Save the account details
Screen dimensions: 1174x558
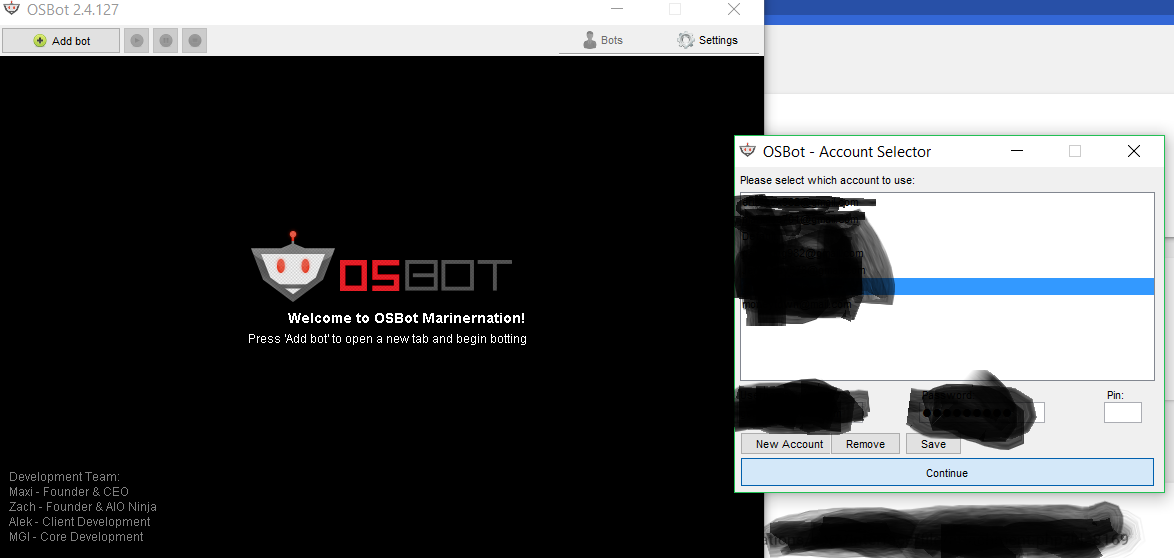click(x=933, y=444)
